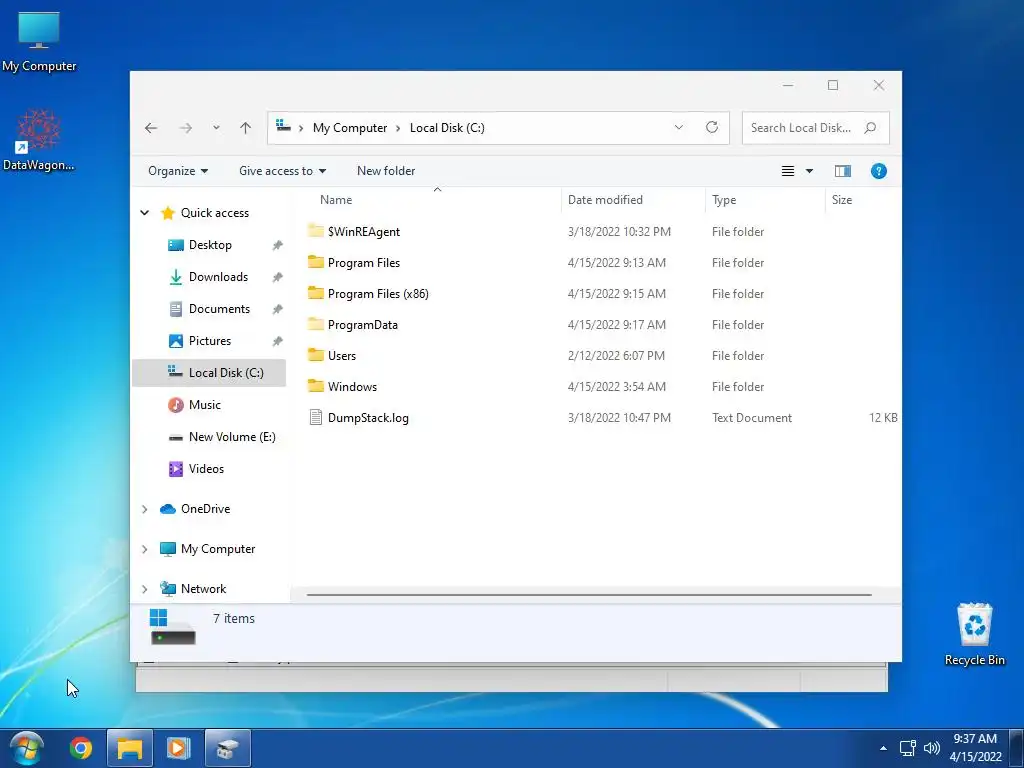
Task: Click the horizontal scrollbar of file list
Action: pyautogui.click(x=589, y=595)
